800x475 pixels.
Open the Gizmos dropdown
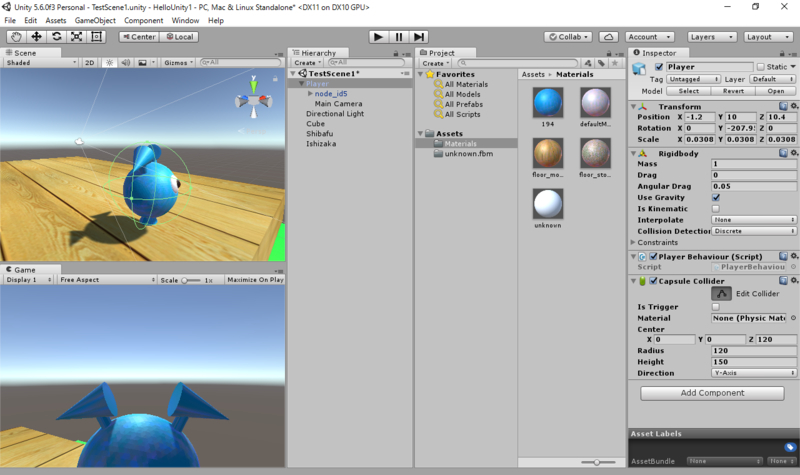click(x=178, y=63)
